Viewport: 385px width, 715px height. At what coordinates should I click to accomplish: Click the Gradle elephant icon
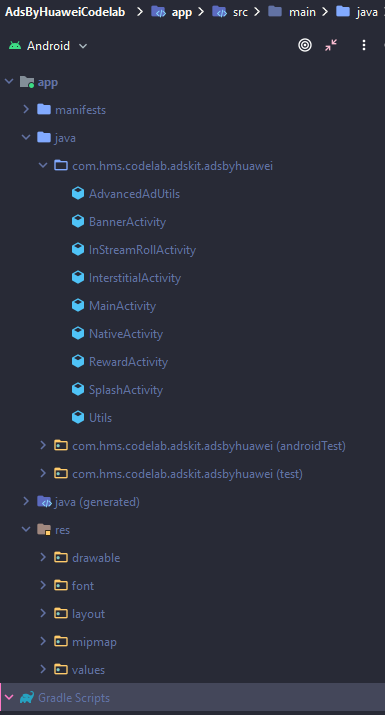(26, 697)
